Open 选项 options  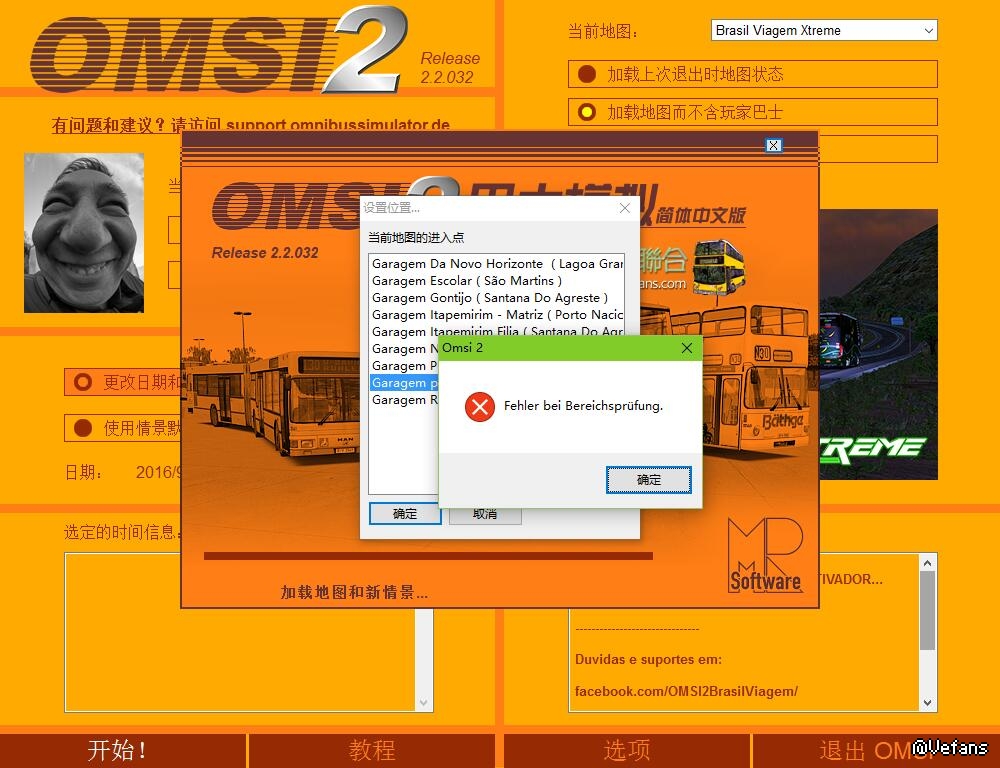[626, 750]
